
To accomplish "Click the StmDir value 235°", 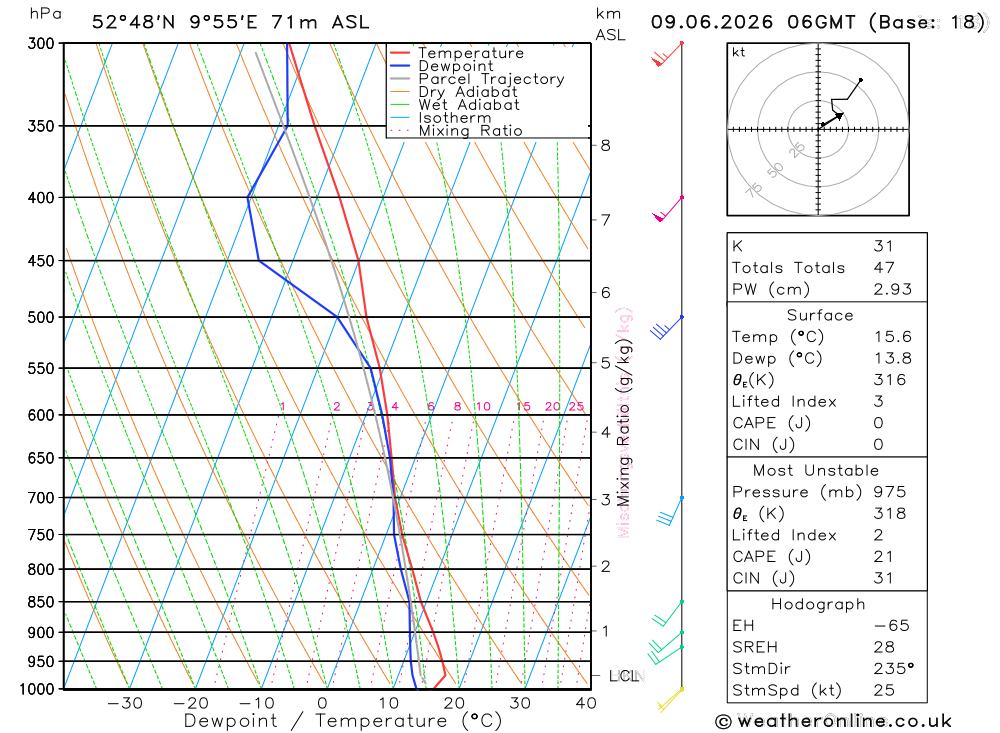I will [893, 669].
